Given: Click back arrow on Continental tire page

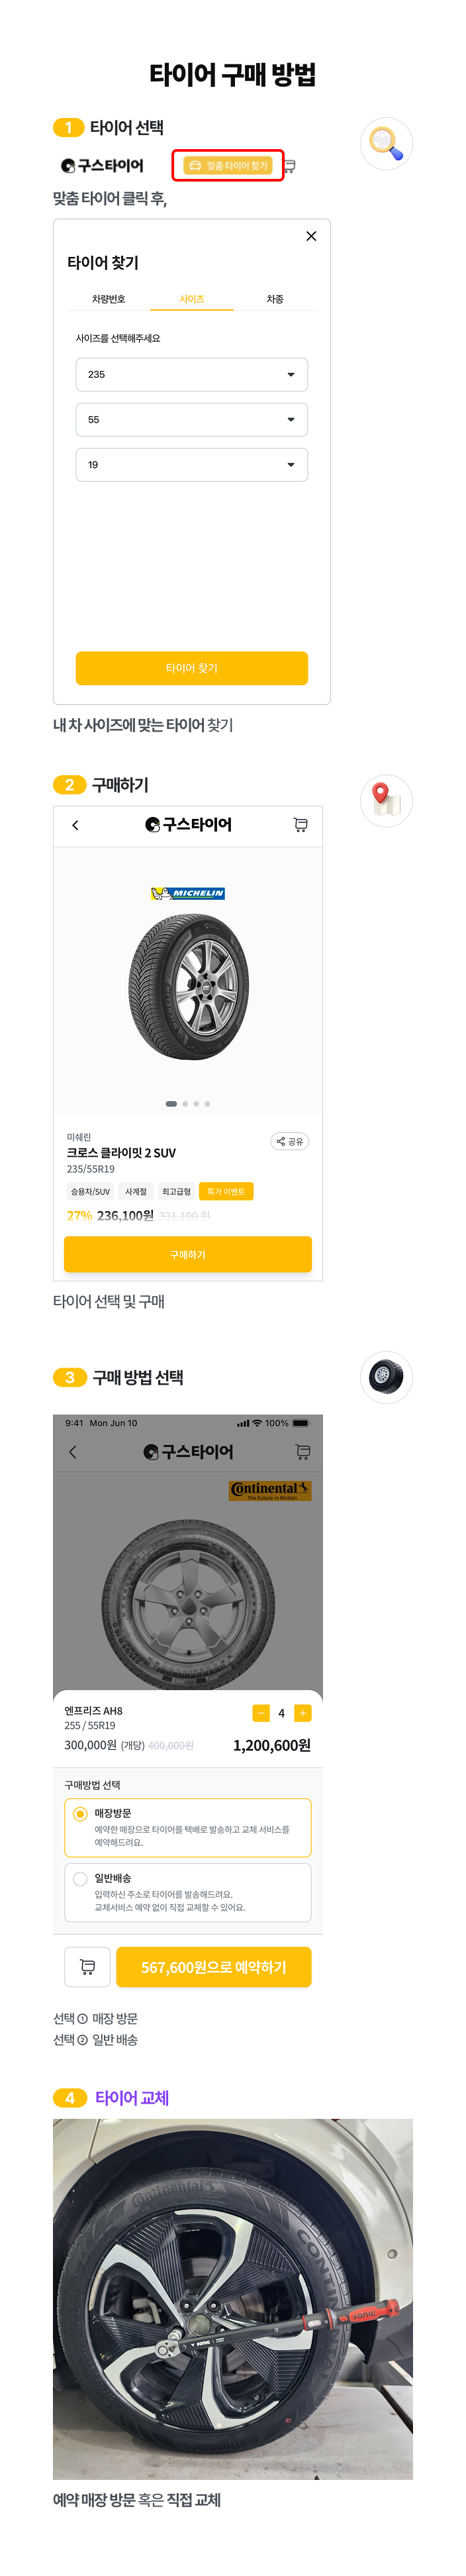Looking at the screenshot, I should (x=73, y=1452).
